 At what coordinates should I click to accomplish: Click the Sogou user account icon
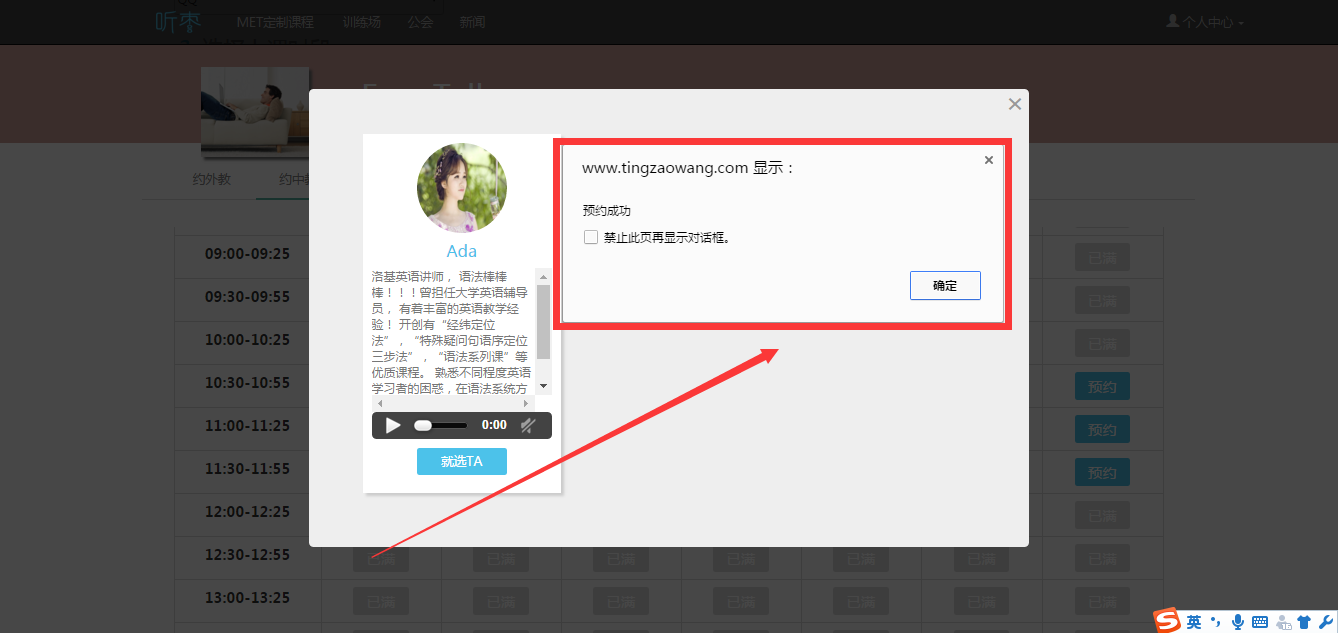(x=1283, y=622)
